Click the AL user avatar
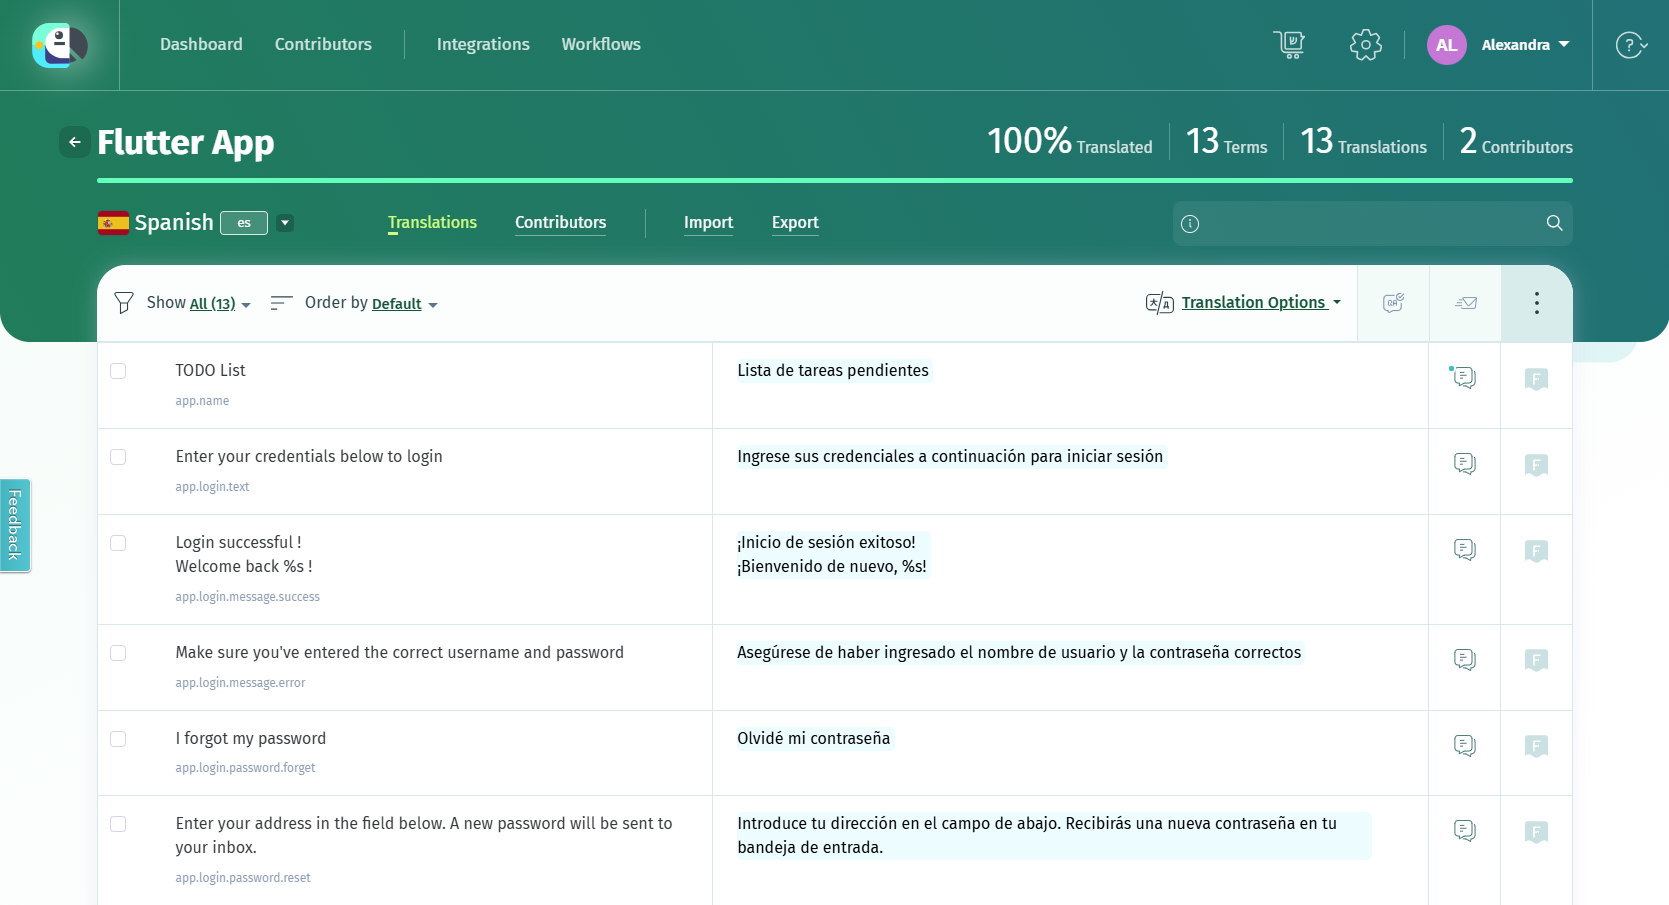1669x905 pixels. tap(1446, 45)
